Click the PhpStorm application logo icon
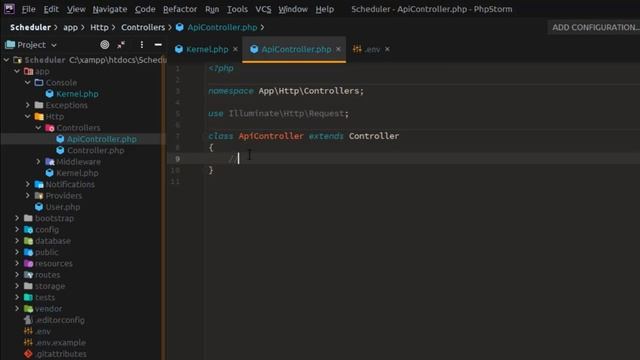Screen dimensions: 640x360 point(9,9)
